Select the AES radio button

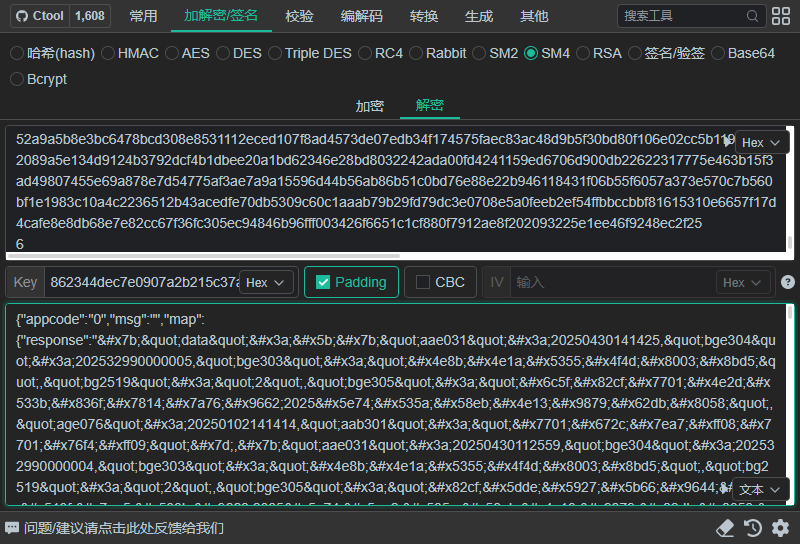click(172, 53)
